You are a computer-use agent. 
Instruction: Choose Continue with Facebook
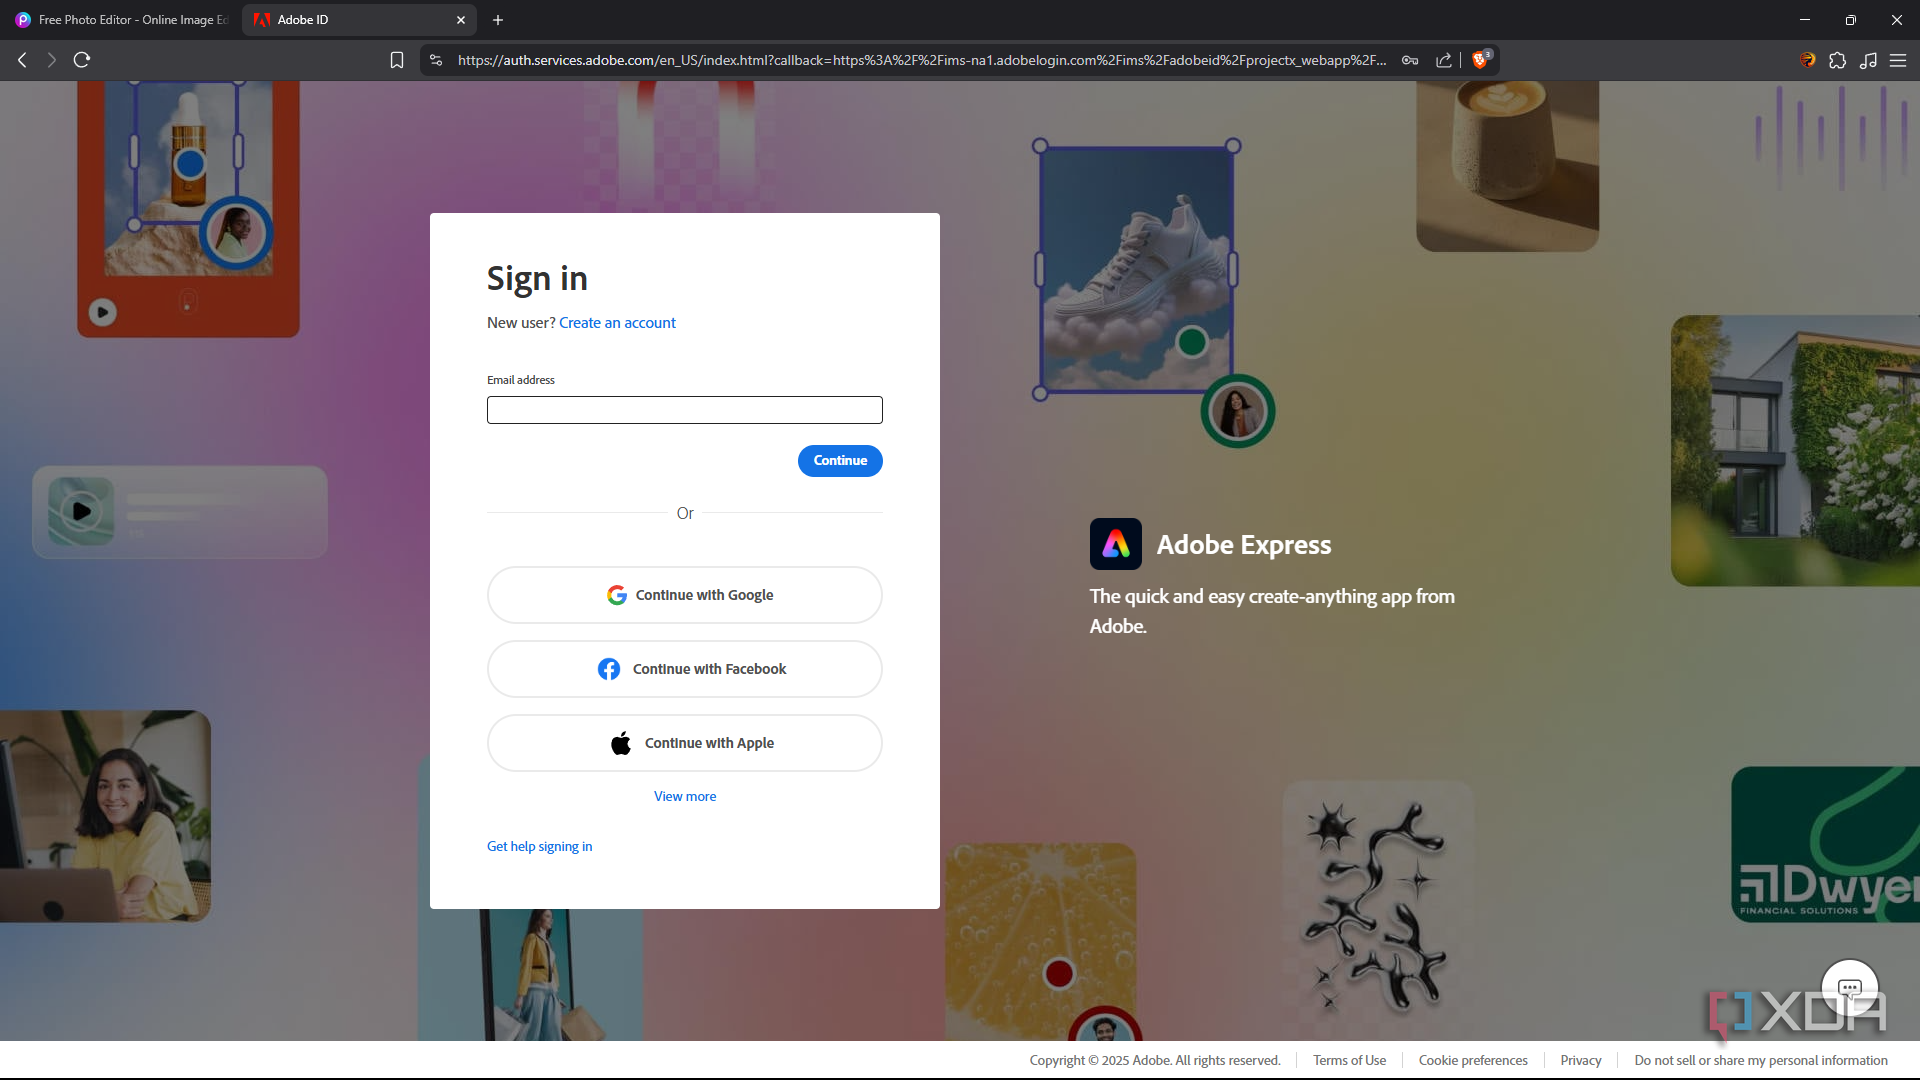685,669
